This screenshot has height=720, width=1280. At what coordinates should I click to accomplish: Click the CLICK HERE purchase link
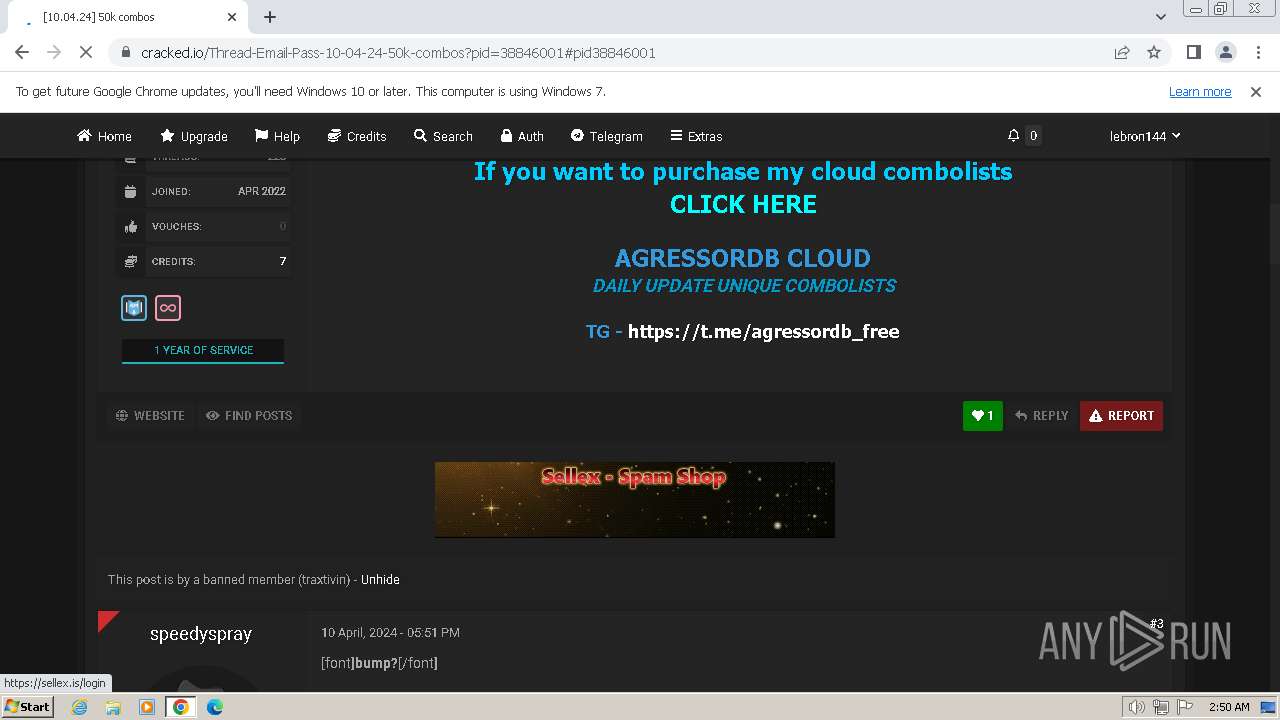pyautogui.click(x=743, y=204)
